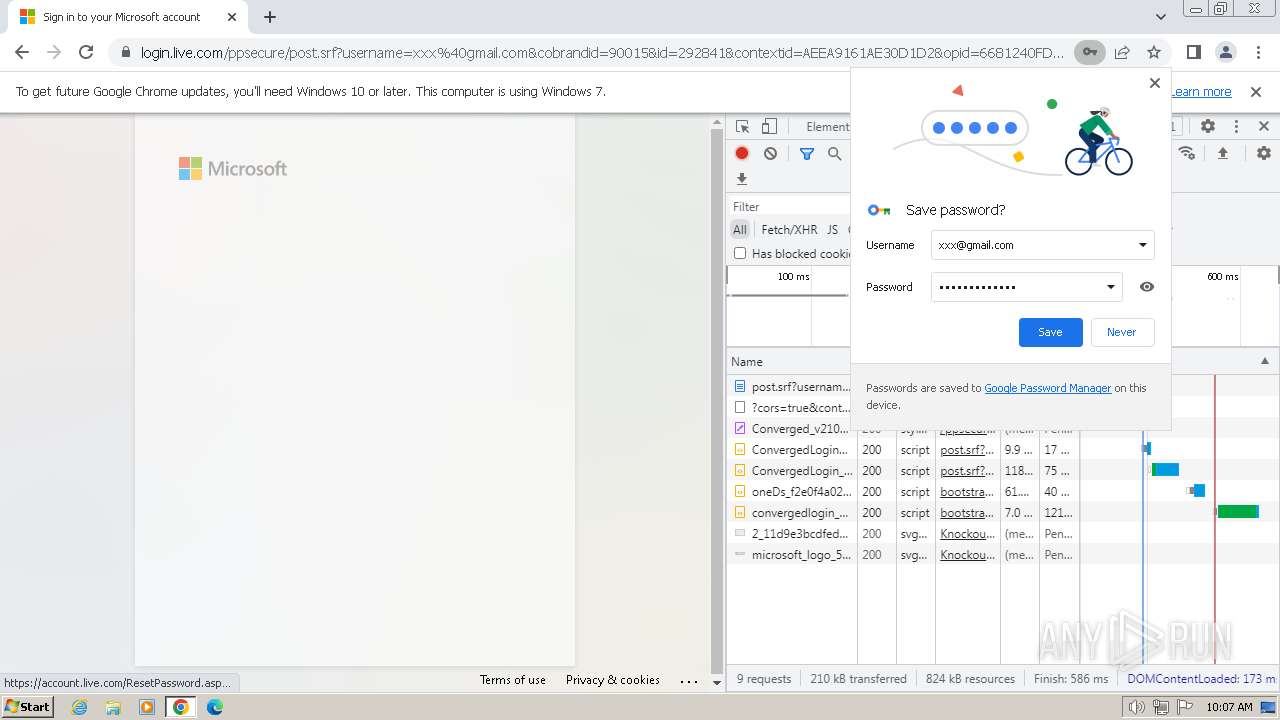Screen dimensions: 1280x720
Task: Open Network panel settings gear
Action: (1264, 153)
